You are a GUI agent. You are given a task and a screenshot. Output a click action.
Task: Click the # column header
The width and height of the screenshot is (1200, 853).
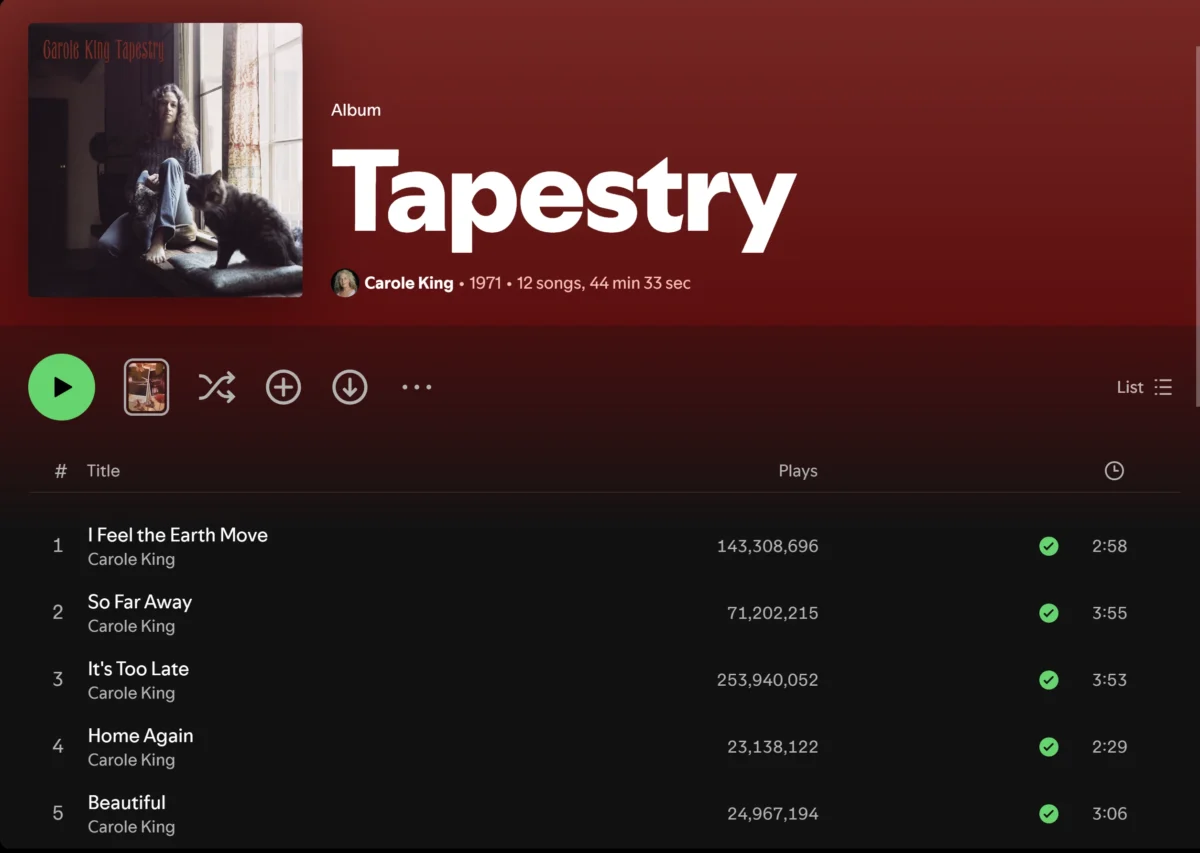[x=60, y=470]
